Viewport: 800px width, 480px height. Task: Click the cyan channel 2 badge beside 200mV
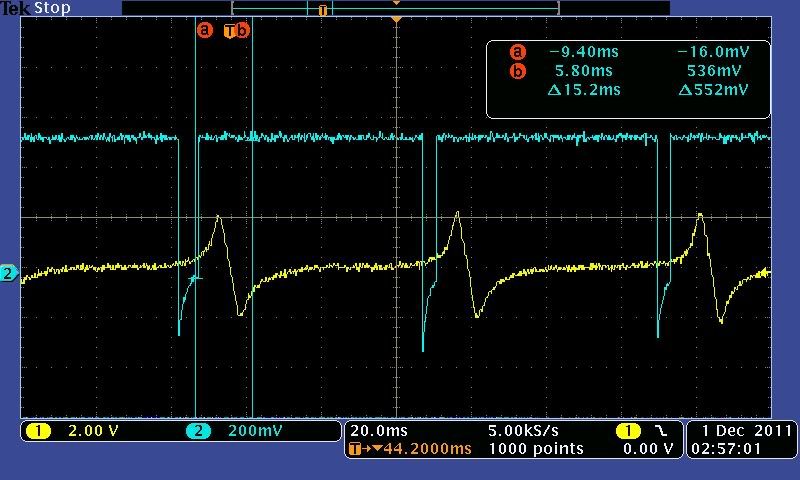(x=197, y=431)
